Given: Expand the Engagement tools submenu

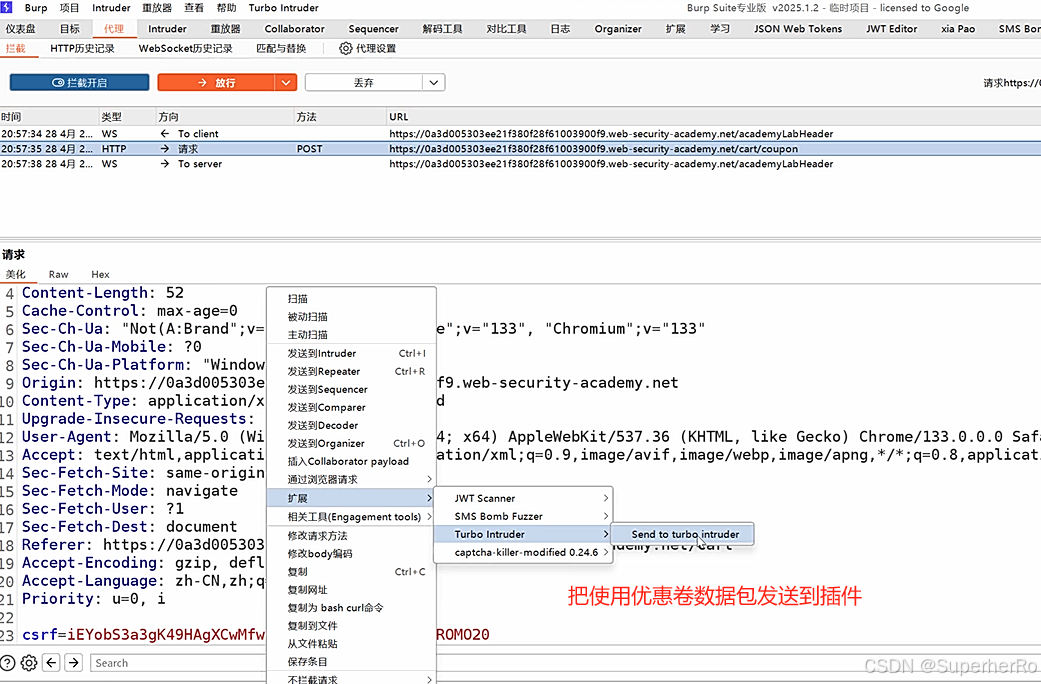Looking at the screenshot, I should (352, 517).
